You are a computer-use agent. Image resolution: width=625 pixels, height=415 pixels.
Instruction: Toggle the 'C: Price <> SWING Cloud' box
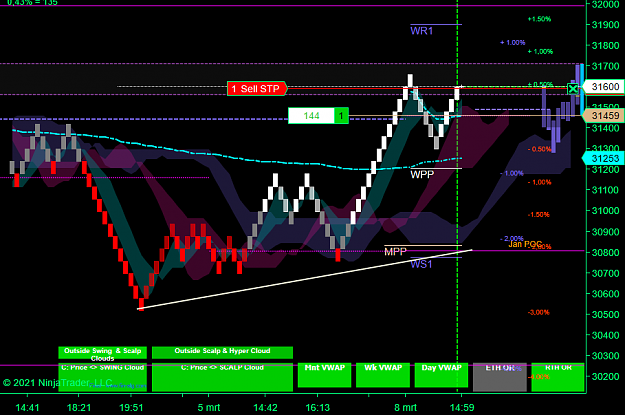[102, 377]
